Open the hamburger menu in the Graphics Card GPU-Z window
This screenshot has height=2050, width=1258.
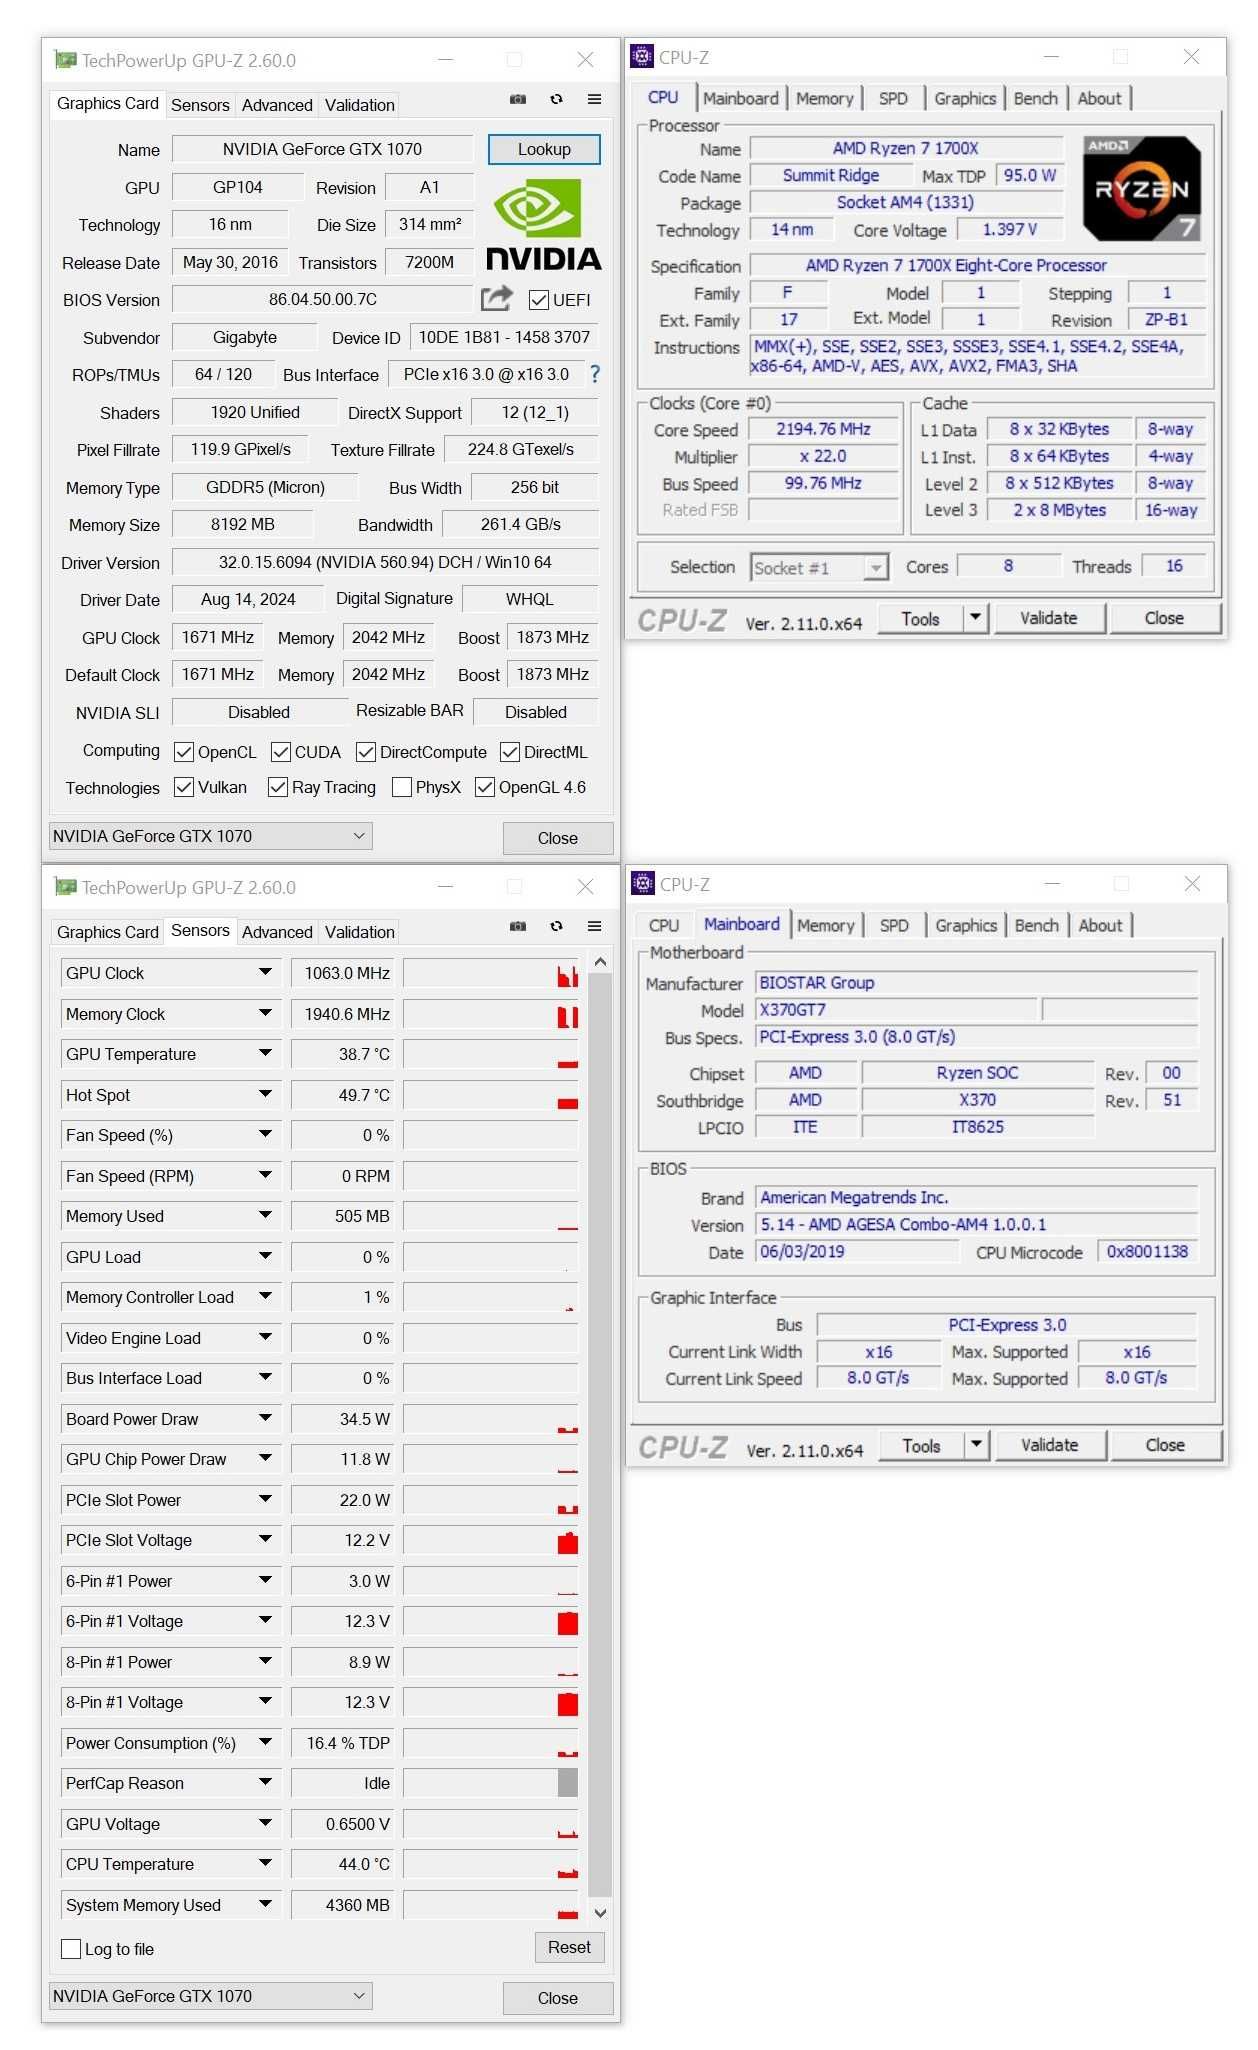coord(594,99)
